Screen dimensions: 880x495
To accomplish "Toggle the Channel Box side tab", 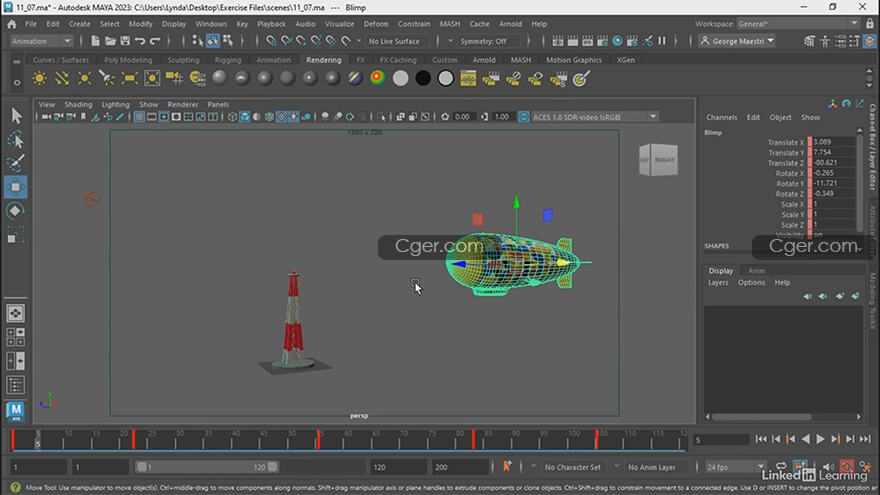I will click(x=872, y=146).
